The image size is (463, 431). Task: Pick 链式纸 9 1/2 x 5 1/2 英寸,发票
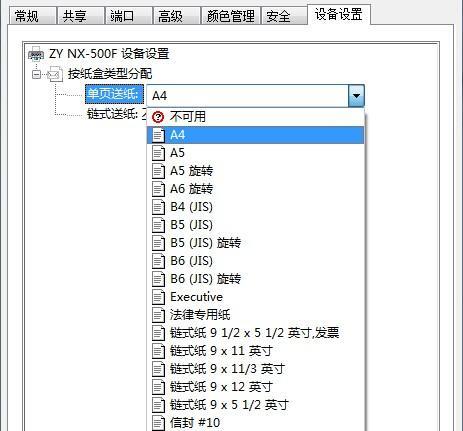[x=256, y=333]
